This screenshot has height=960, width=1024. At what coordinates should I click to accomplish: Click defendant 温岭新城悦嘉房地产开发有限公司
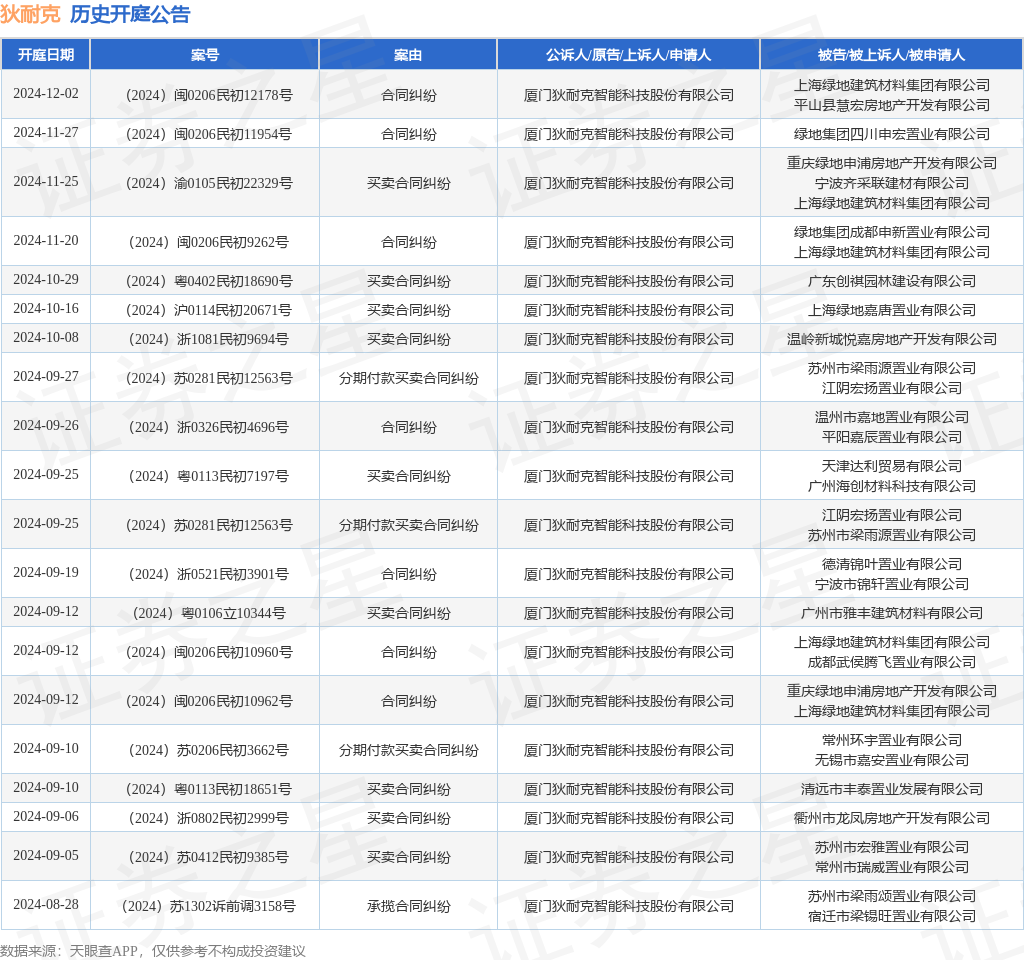pyautogui.click(x=891, y=340)
